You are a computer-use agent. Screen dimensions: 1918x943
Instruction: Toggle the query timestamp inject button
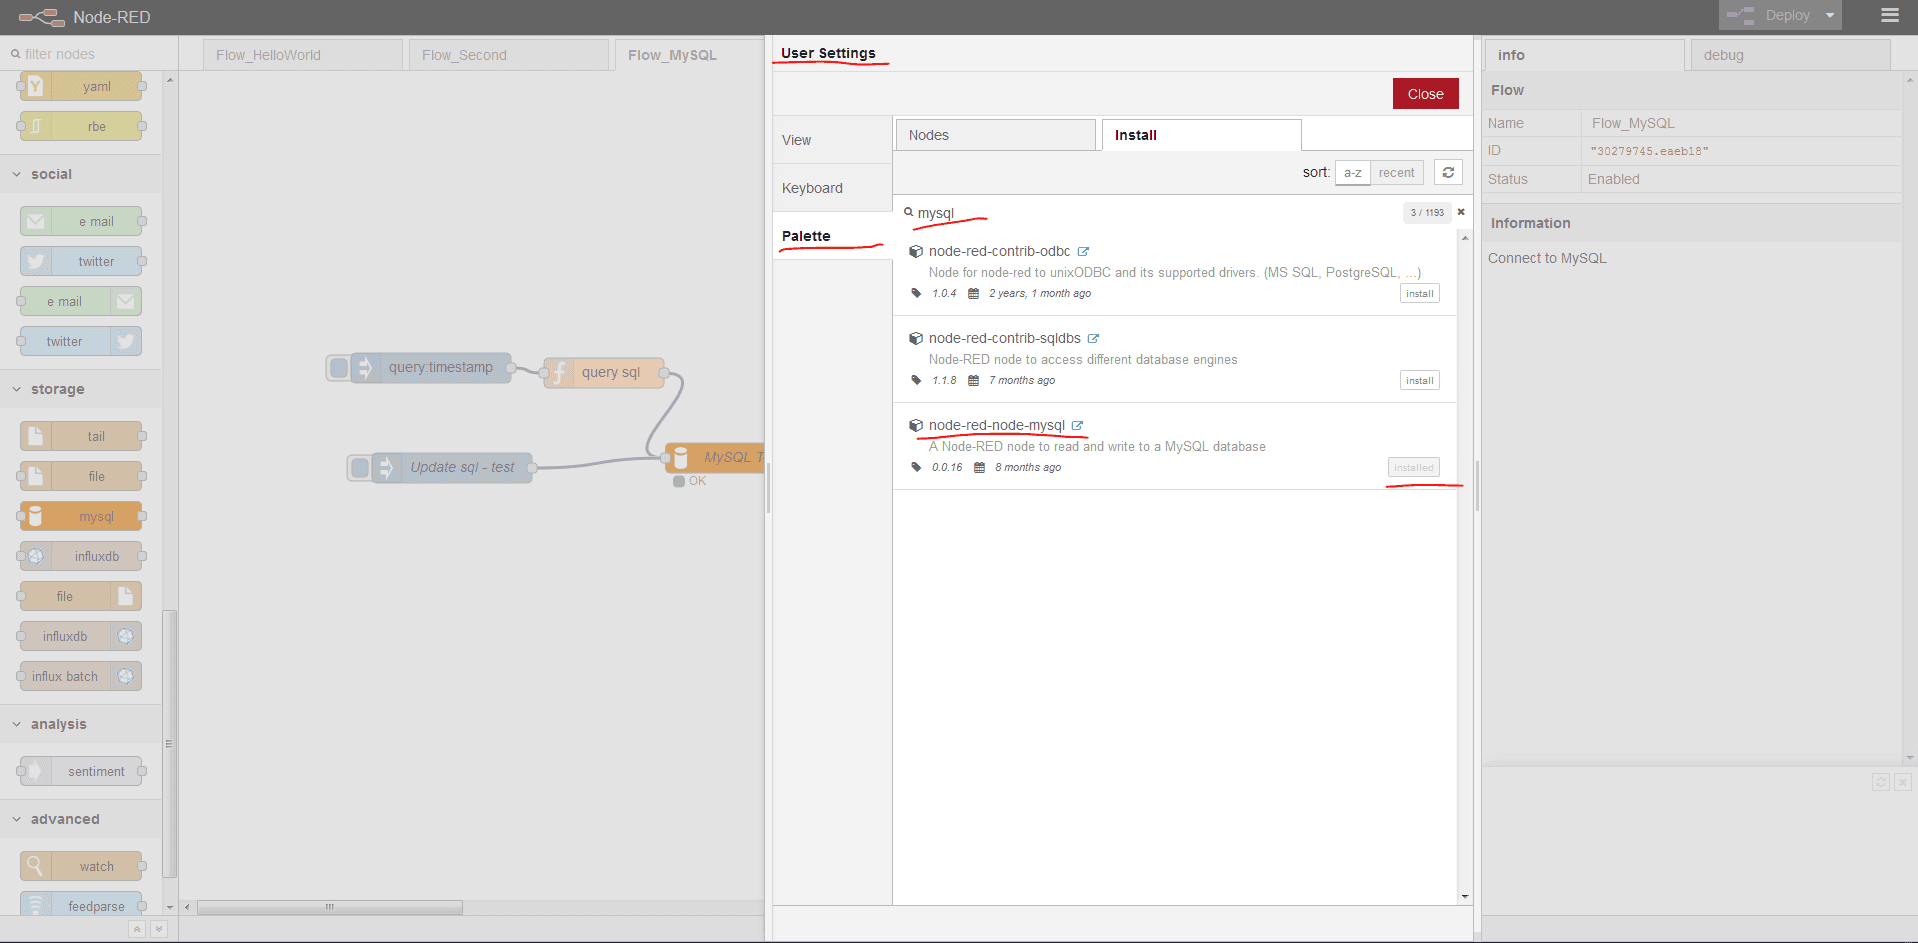click(x=339, y=368)
